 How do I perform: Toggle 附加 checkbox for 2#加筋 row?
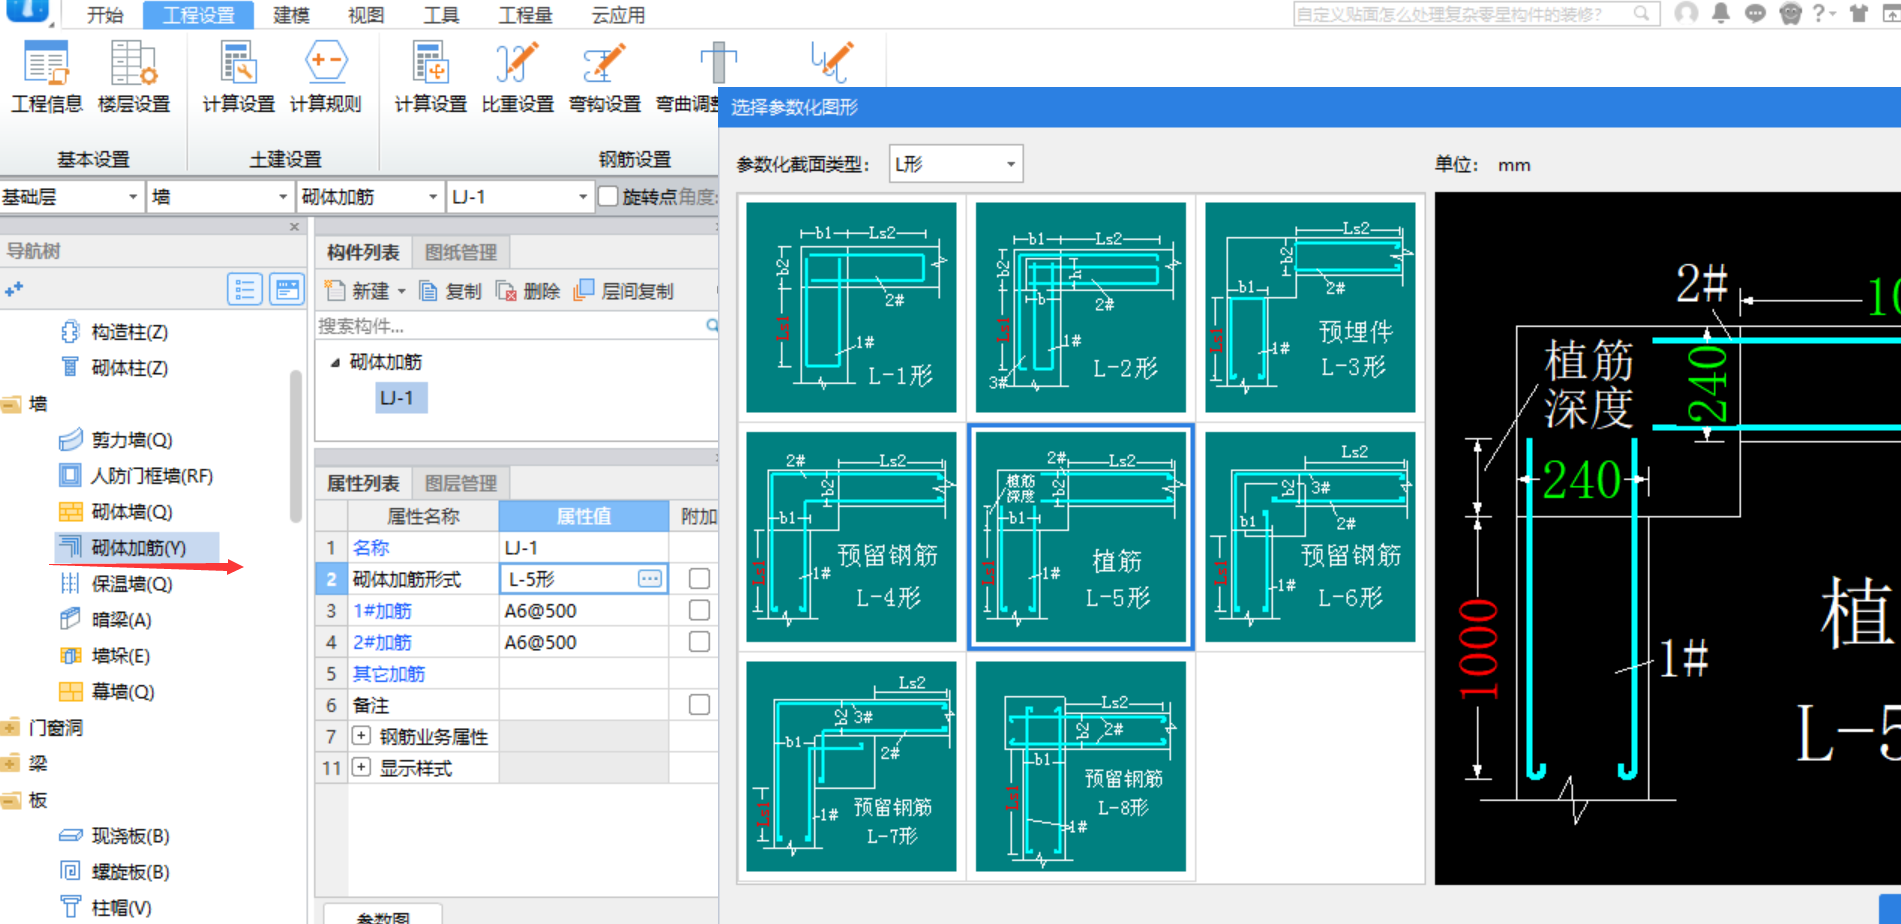pyautogui.click(x=699, y=642)
